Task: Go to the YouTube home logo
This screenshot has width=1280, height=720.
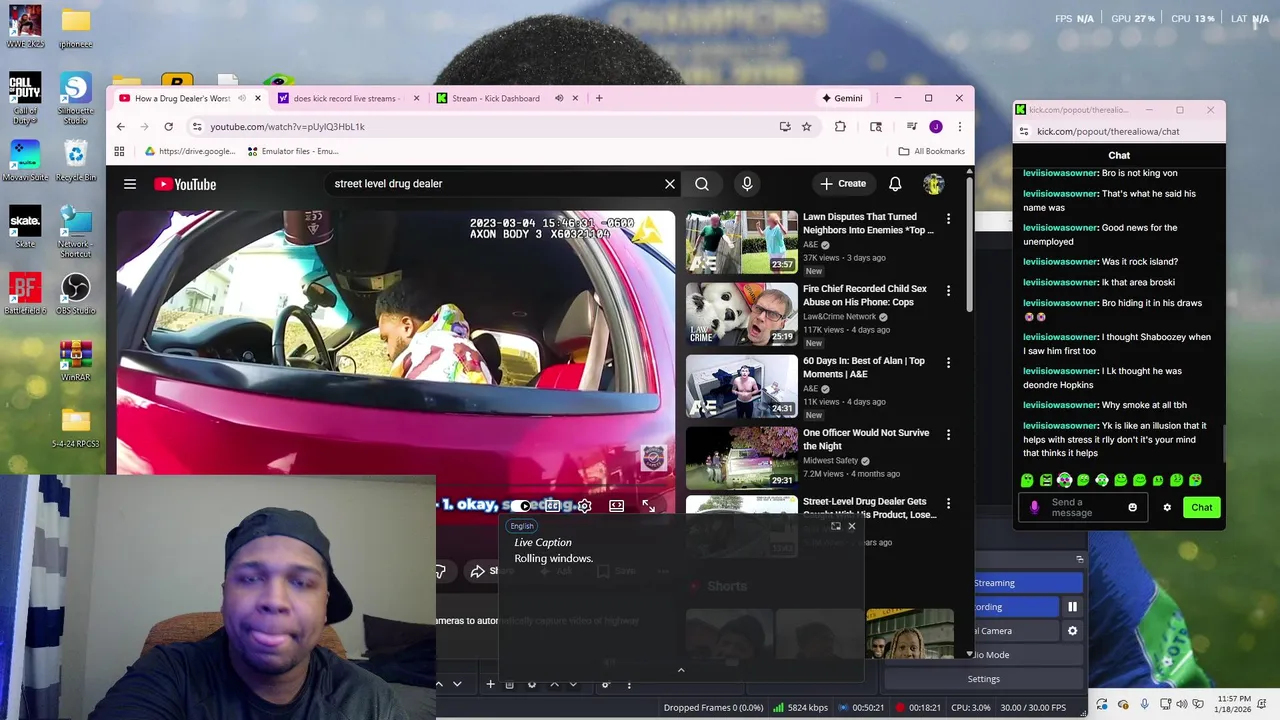Action: pyautogui.click(x=185, y=184)
